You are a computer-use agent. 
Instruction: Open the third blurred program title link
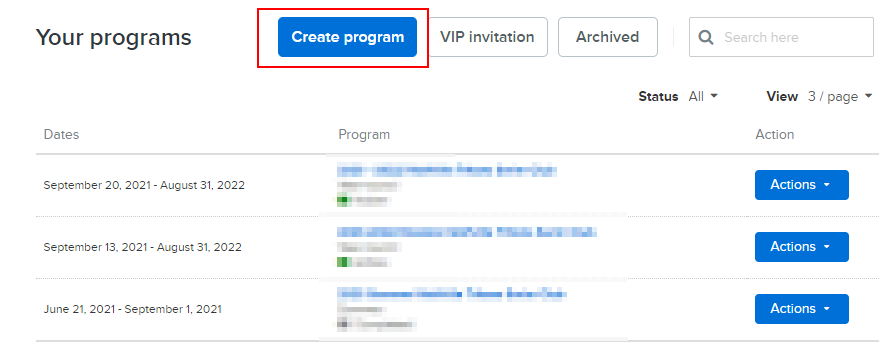tap(452, 293)
